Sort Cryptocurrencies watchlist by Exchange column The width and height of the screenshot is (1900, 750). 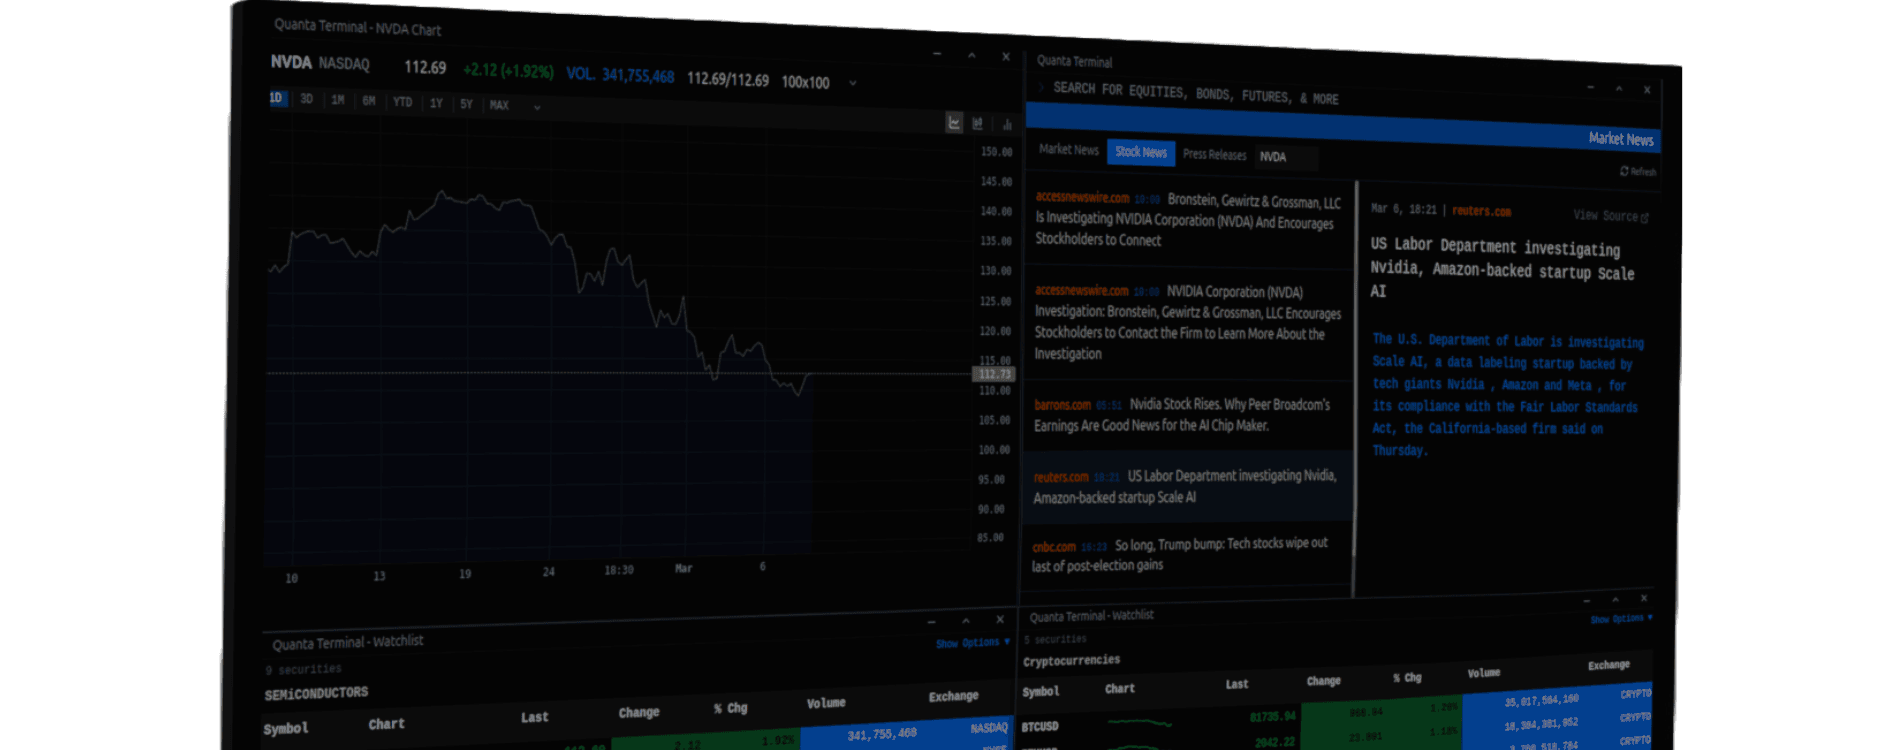tap(1609, 665)
